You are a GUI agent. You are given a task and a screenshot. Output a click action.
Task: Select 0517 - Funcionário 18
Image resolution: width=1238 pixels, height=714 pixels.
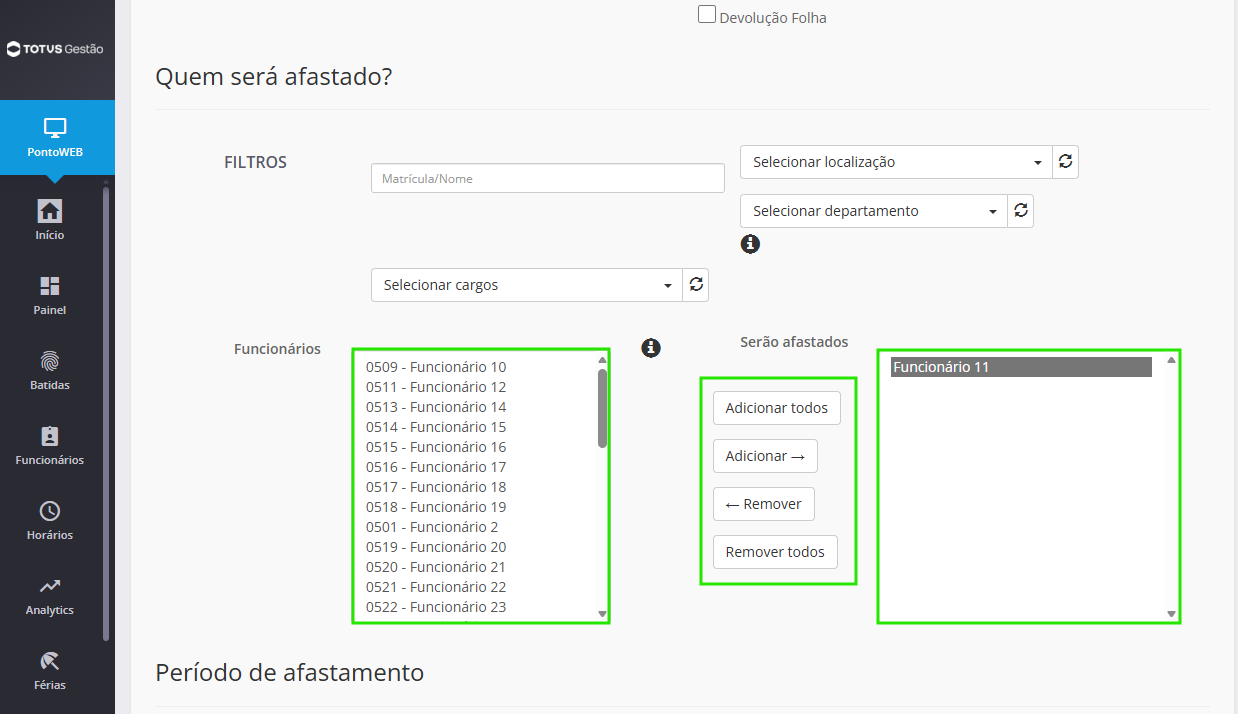pyautogui.click(x=436, y=487)
